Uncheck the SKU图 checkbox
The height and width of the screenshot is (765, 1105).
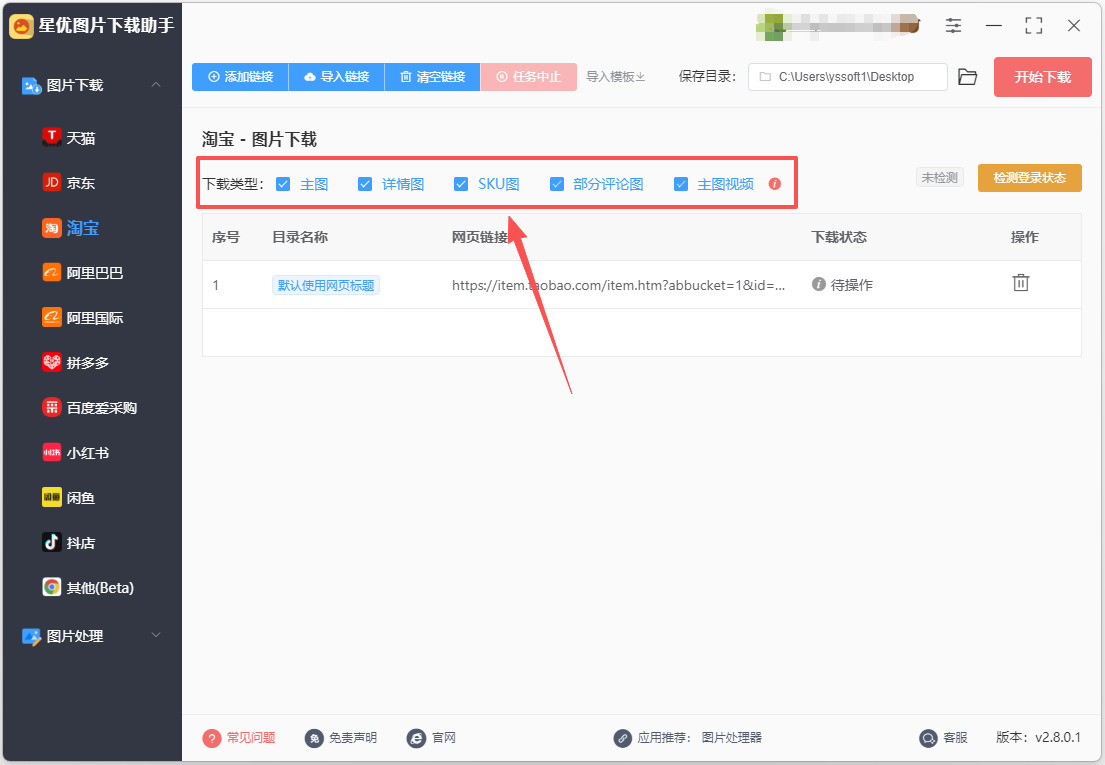click(x=461, y=184)
